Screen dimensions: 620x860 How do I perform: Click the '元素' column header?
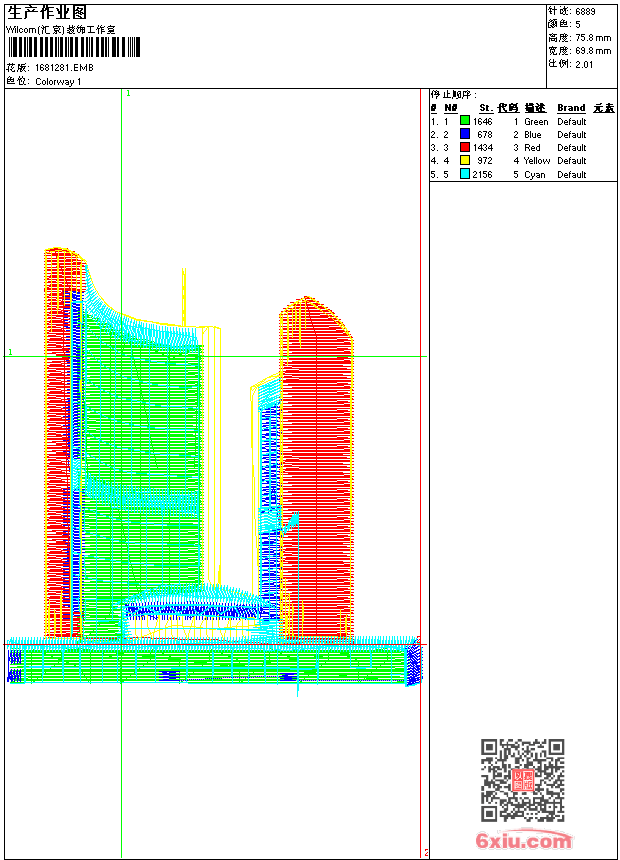point(604,108)
